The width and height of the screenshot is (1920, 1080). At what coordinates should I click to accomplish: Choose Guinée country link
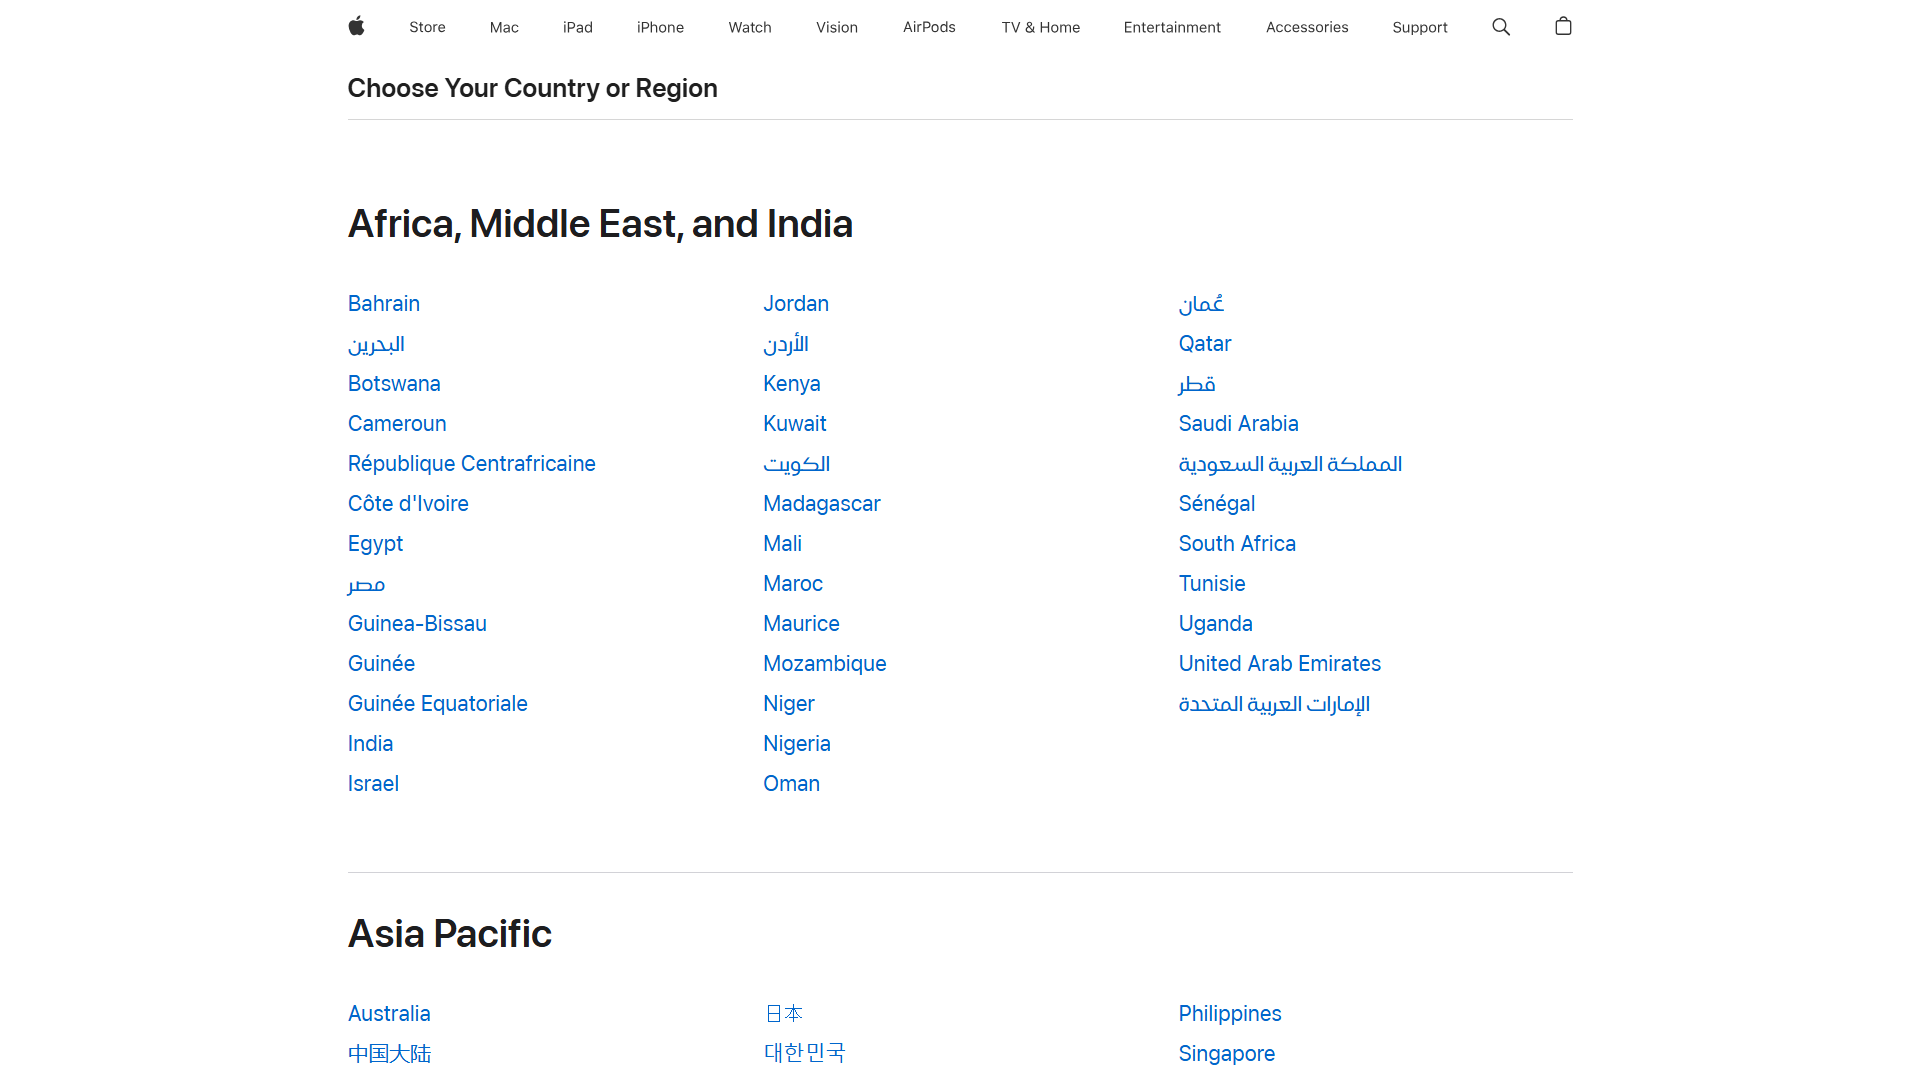[381, 664]
